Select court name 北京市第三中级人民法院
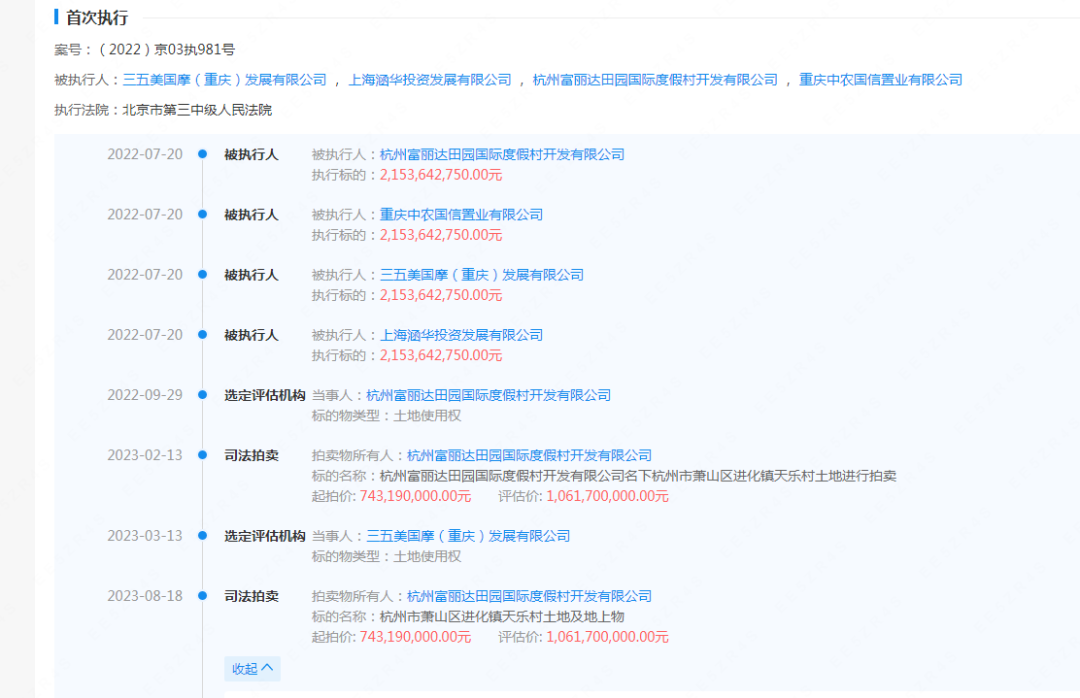 pos(197,110)
